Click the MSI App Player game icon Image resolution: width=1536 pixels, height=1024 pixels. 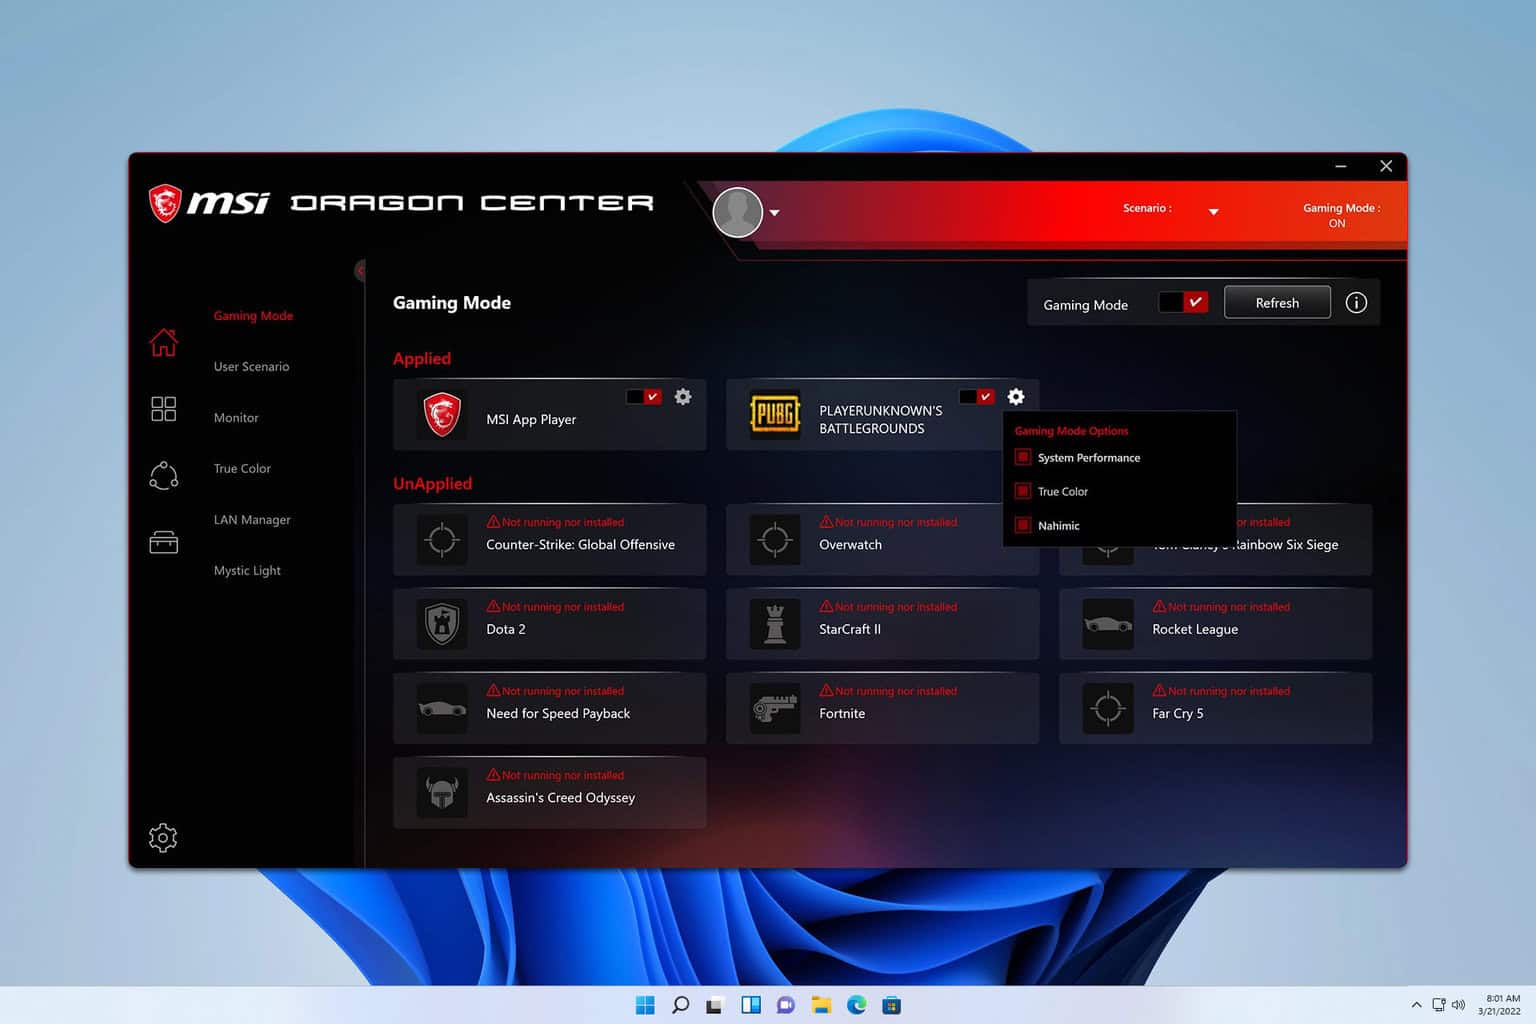coord(442,414)
